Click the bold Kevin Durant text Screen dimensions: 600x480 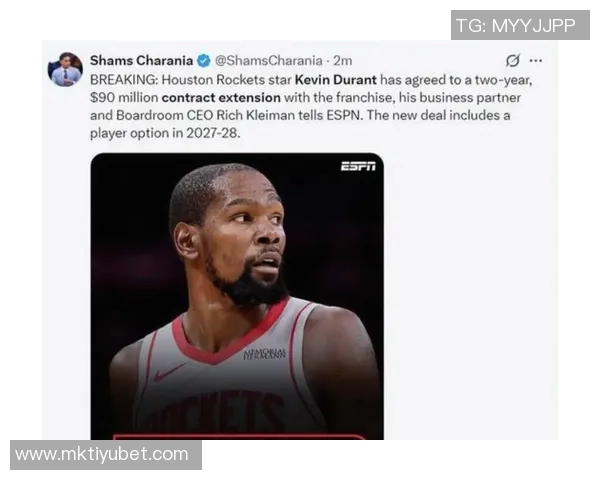pos(336,80)
